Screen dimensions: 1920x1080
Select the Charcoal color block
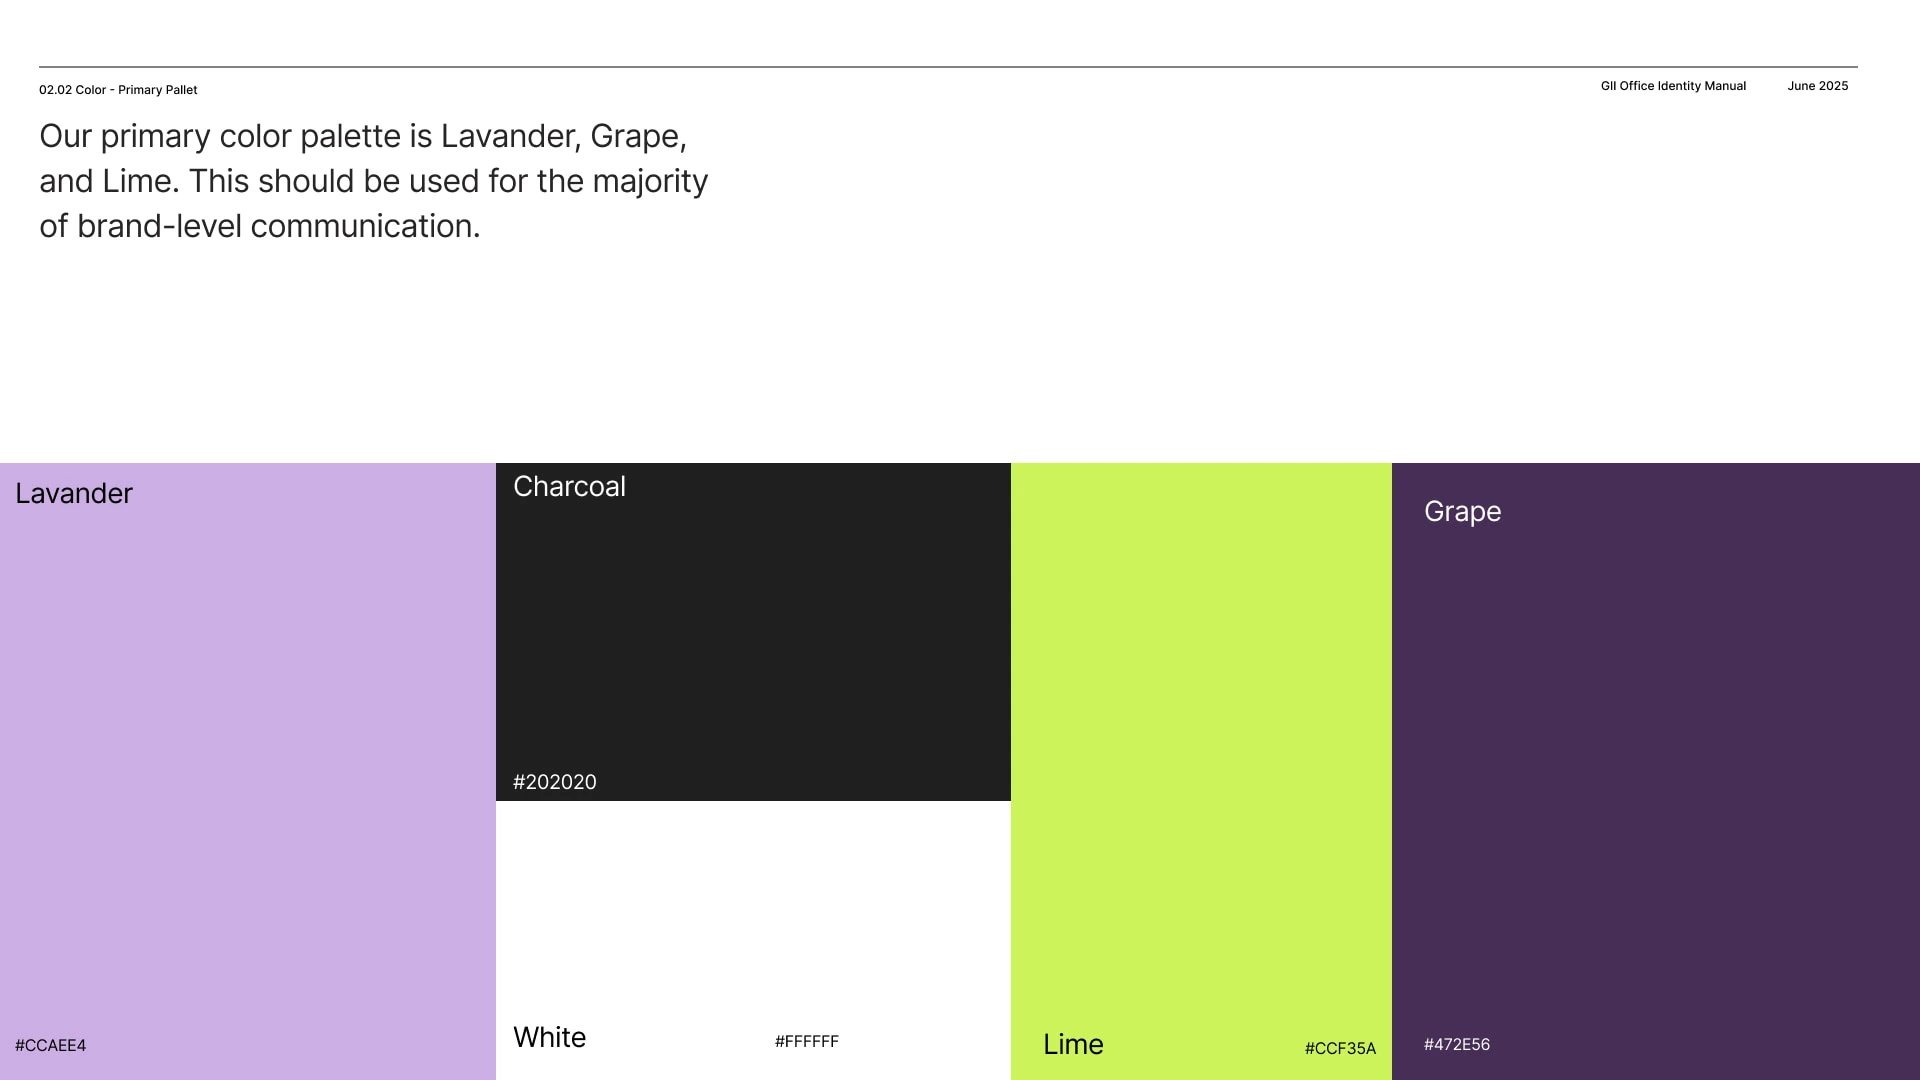(x=753, y=630)
